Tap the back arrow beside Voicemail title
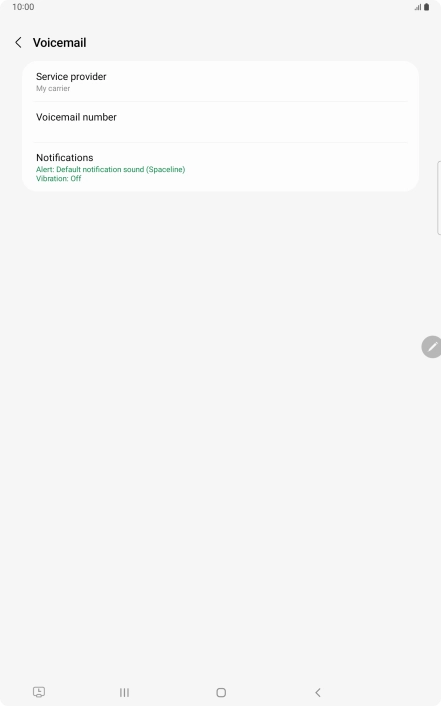This screenshot has height=706, width=441. pos(18,43)
